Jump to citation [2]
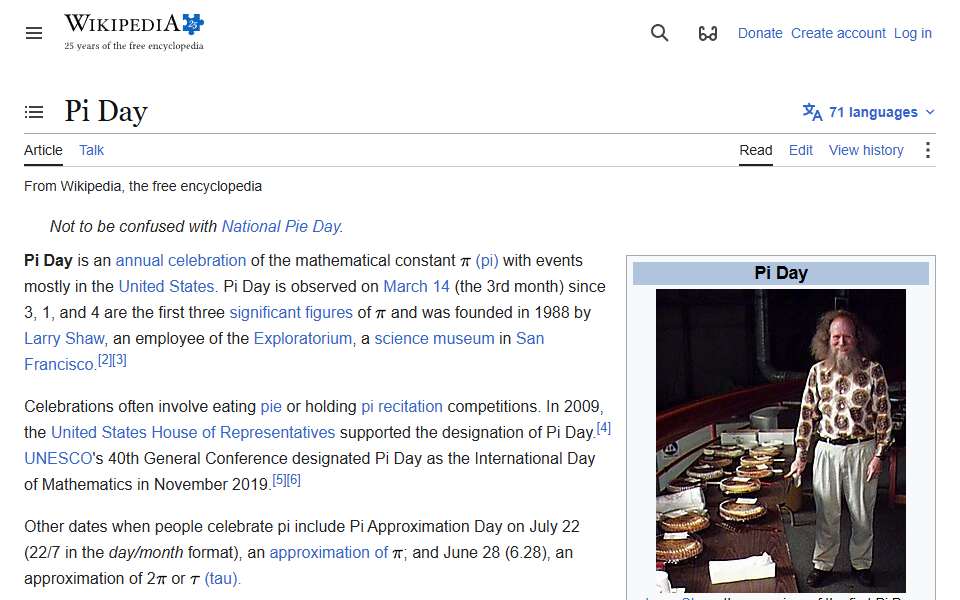The width and height of the screenshot is (960, 600). point(105,360)
